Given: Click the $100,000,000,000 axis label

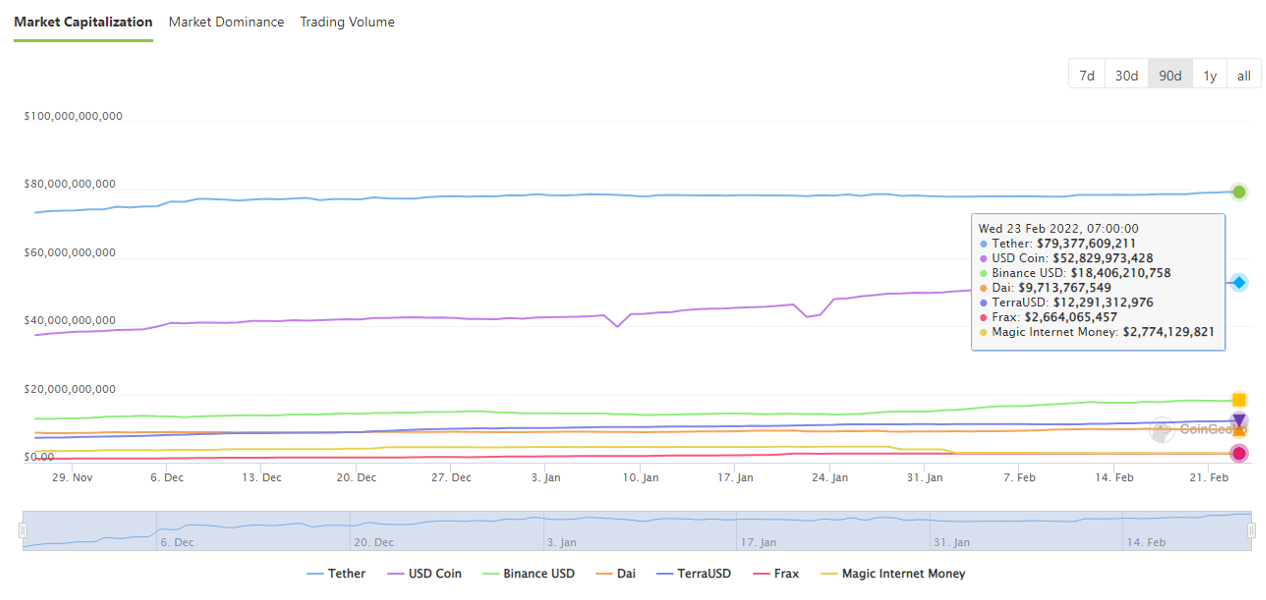Looking at the screenshot, I should (x=73, y=116).
